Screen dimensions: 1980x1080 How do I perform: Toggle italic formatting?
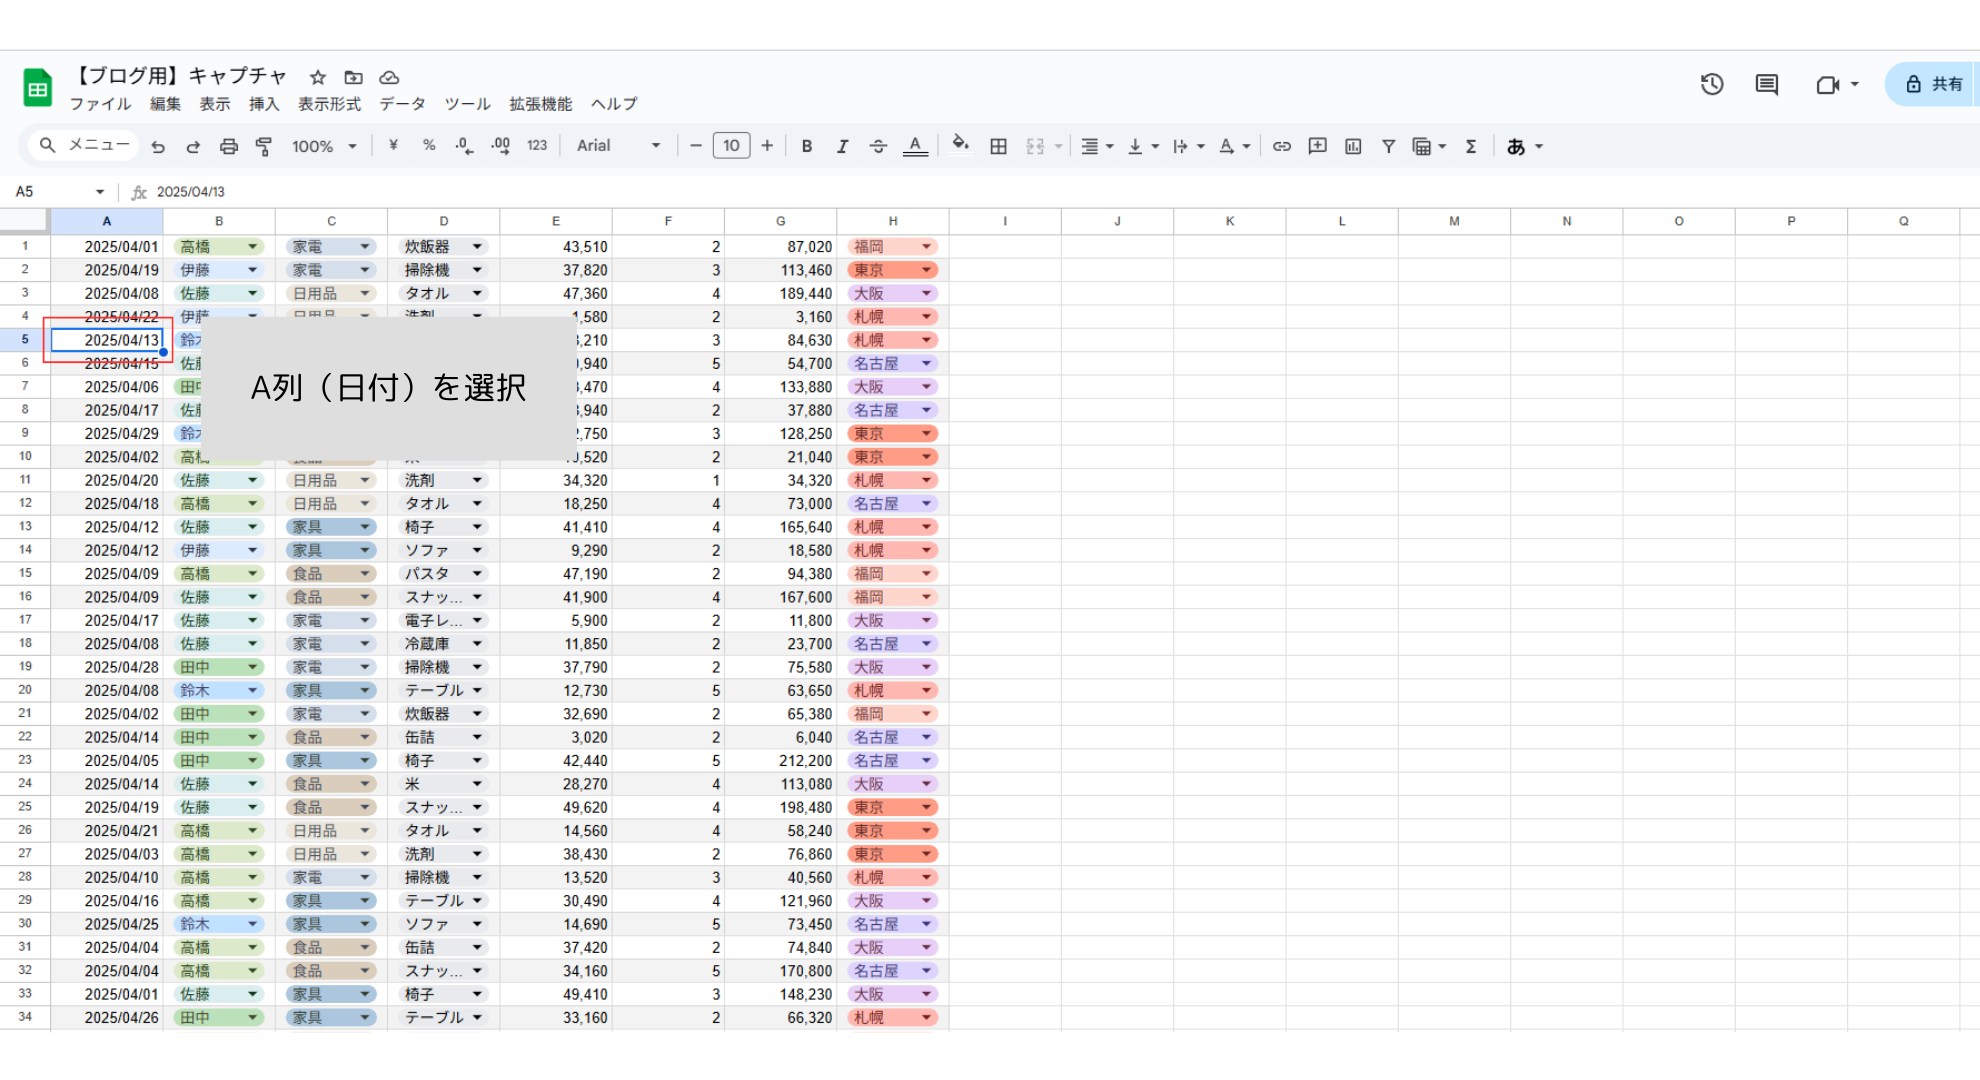tap(842, 146)
